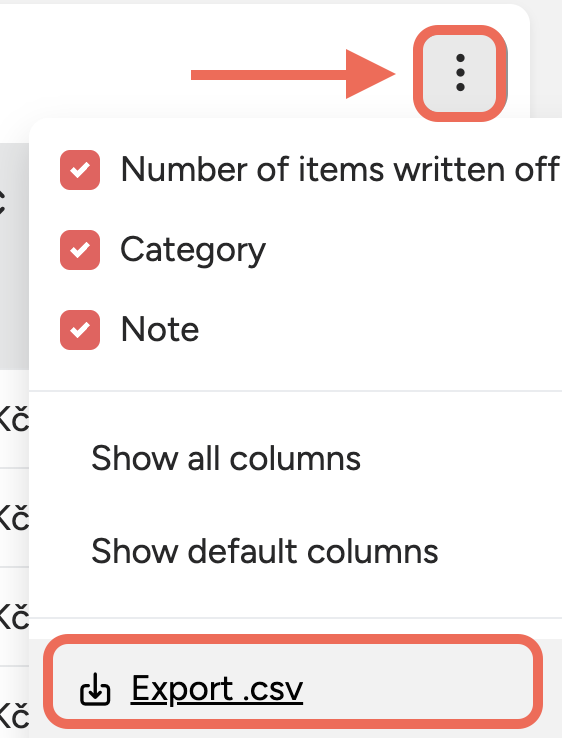Choose Show default columns
This screenshot has width=562, height=738.
pos(265,551)
